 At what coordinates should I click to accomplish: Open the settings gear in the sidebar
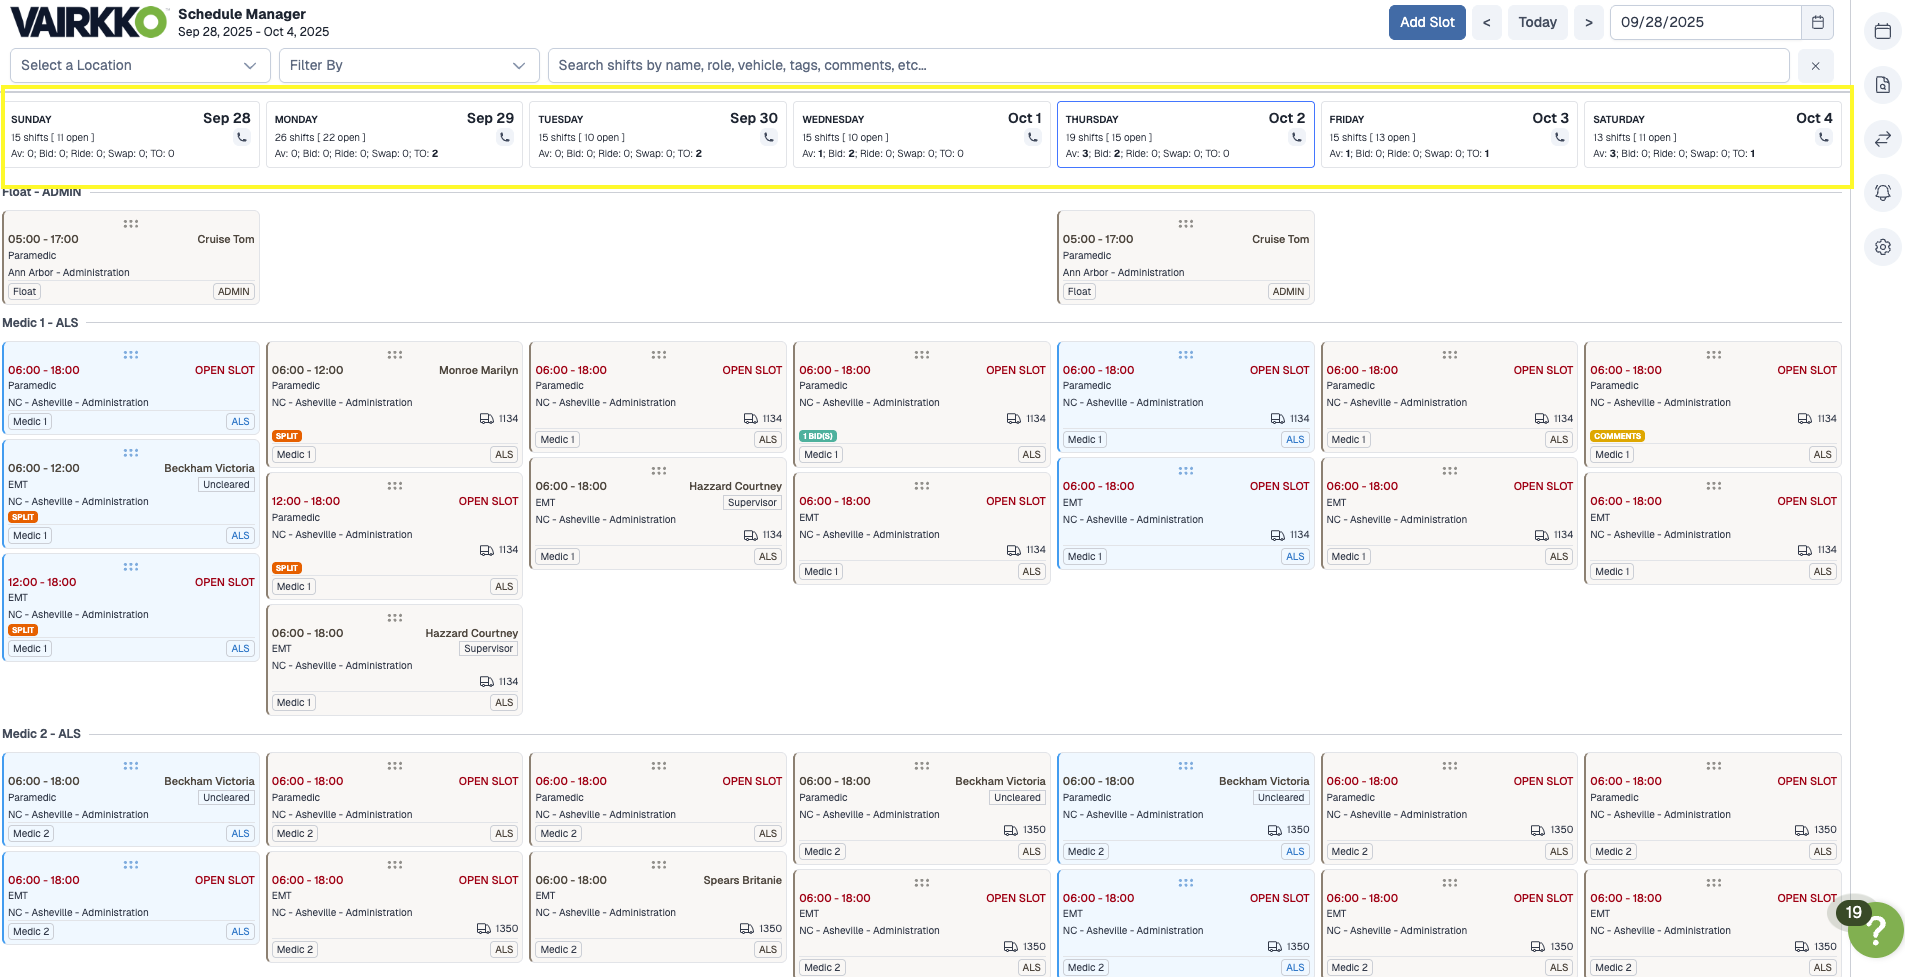coord(1882,247)
